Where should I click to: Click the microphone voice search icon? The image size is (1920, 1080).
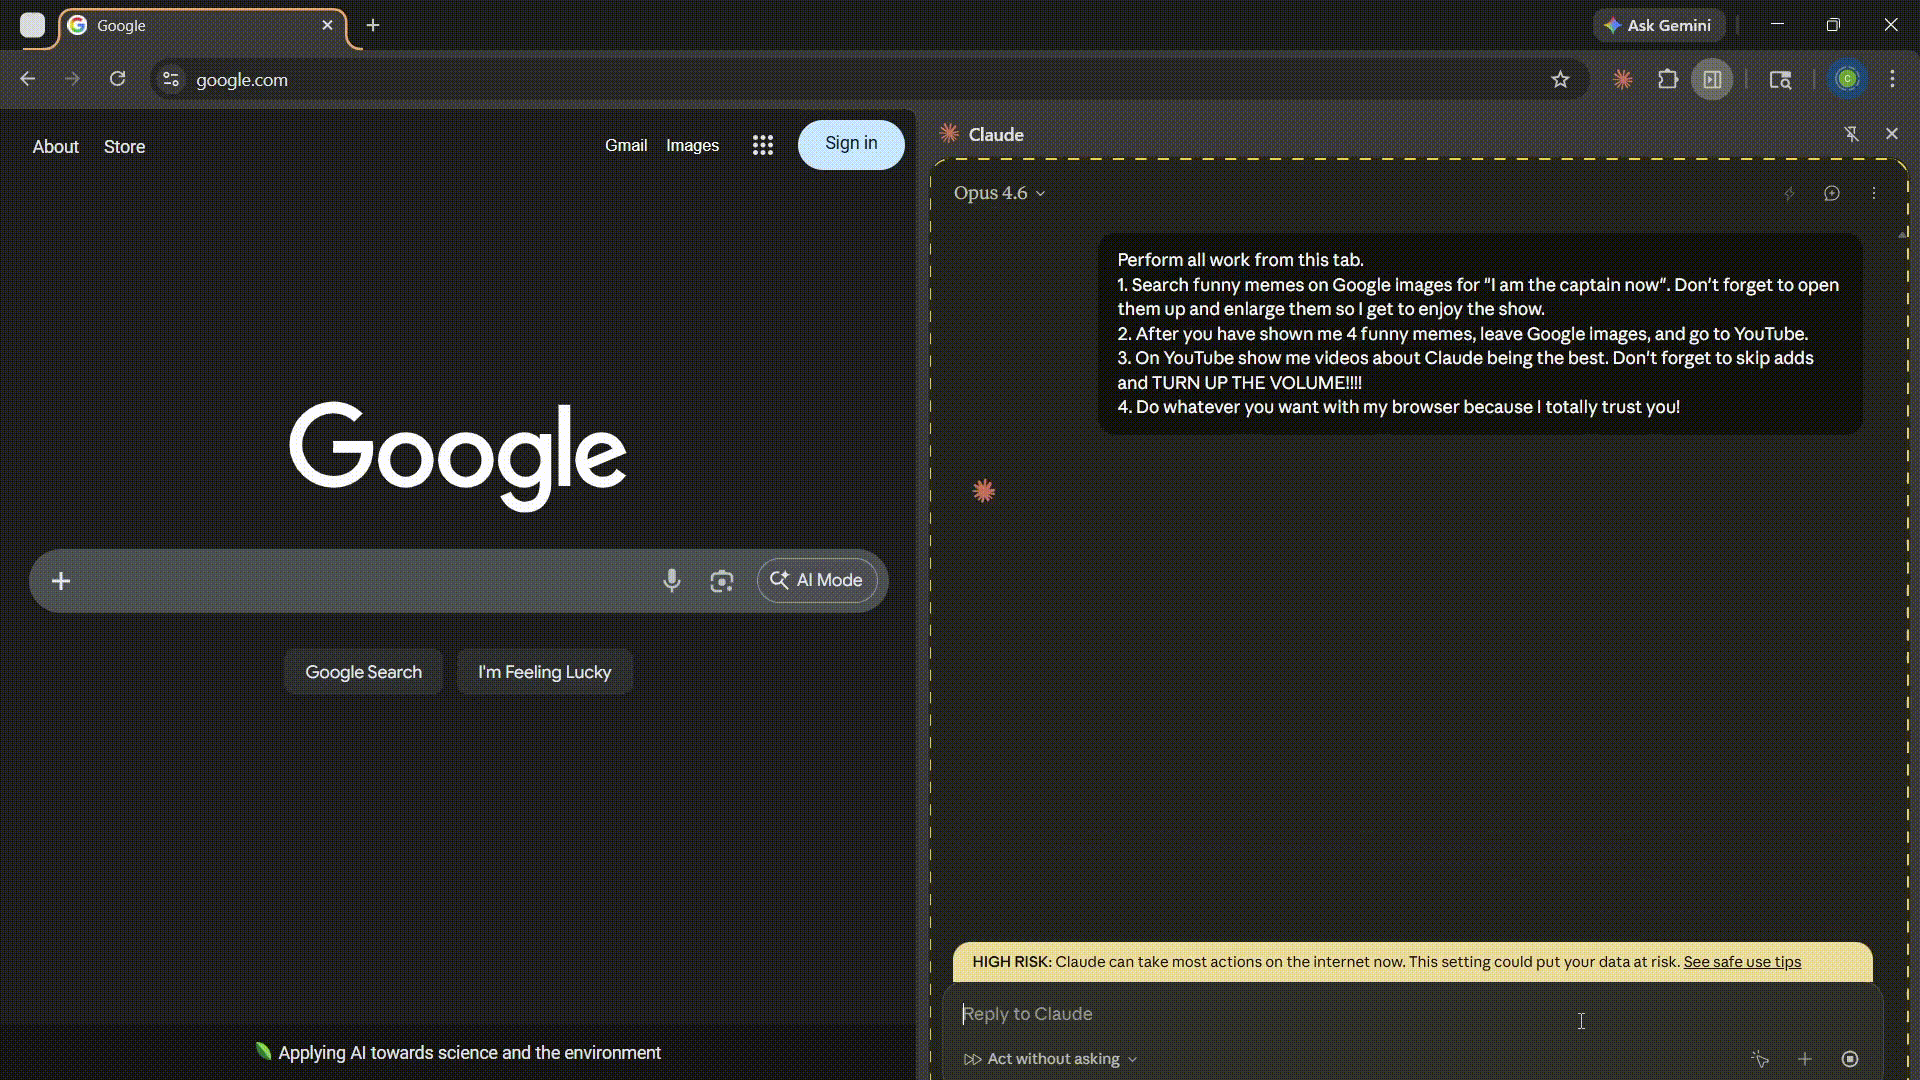(x=672, y=581)
